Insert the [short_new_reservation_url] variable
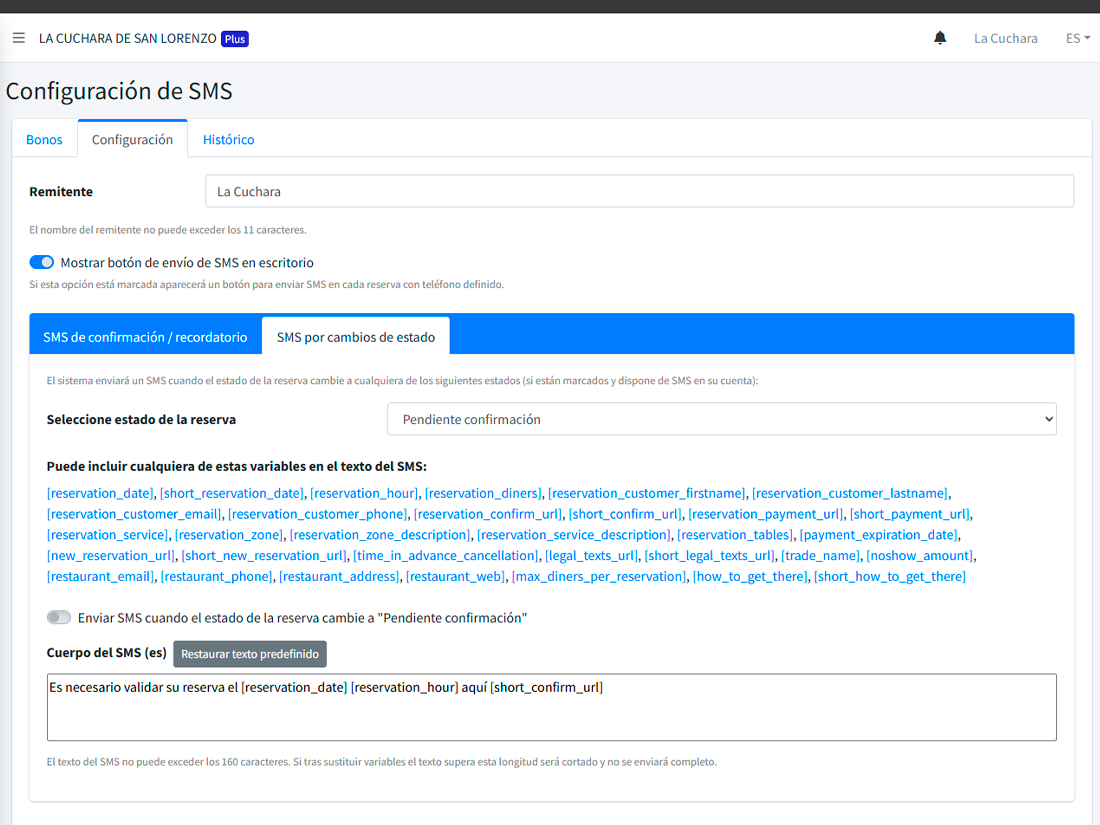The image size is (1100, 825). pos(264,556)
